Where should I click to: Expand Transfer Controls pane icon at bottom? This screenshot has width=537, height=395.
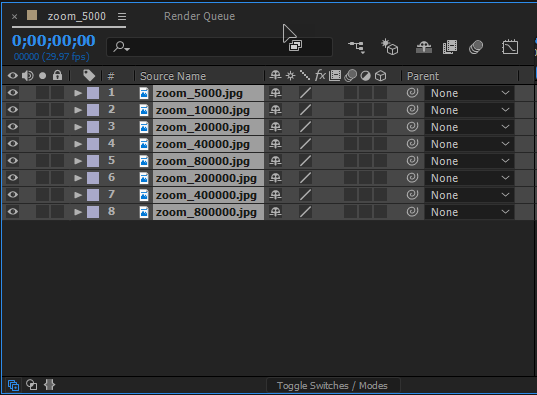[x=32, y=385]
